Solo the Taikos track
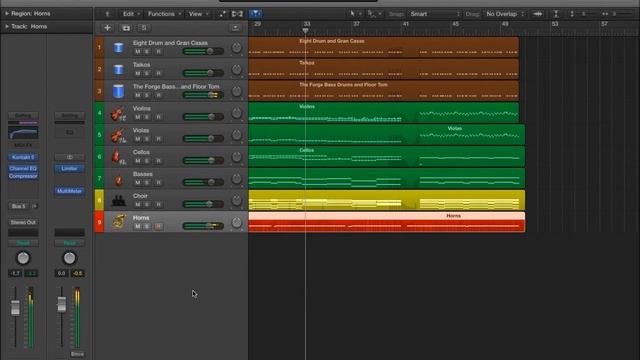 coord(147,73)
